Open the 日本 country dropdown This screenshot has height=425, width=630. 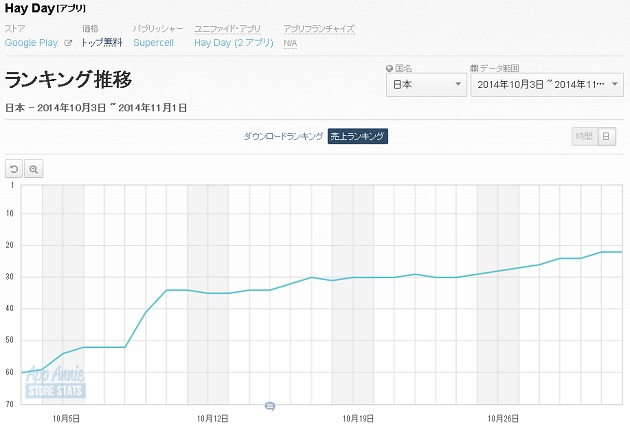426,84
